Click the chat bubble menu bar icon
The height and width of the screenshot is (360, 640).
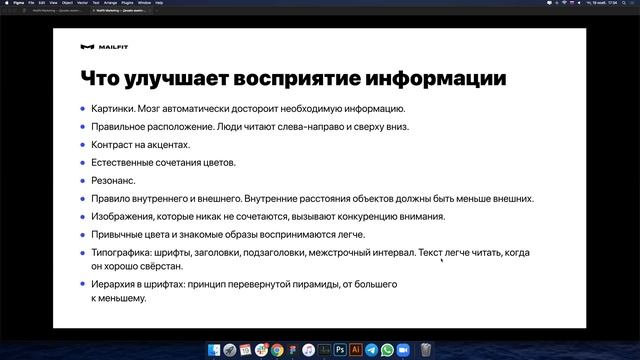point(549,3)
